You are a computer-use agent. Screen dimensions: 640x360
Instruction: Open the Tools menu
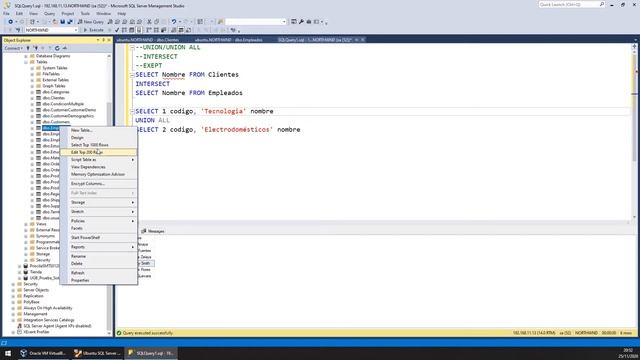tap(85, 13)
